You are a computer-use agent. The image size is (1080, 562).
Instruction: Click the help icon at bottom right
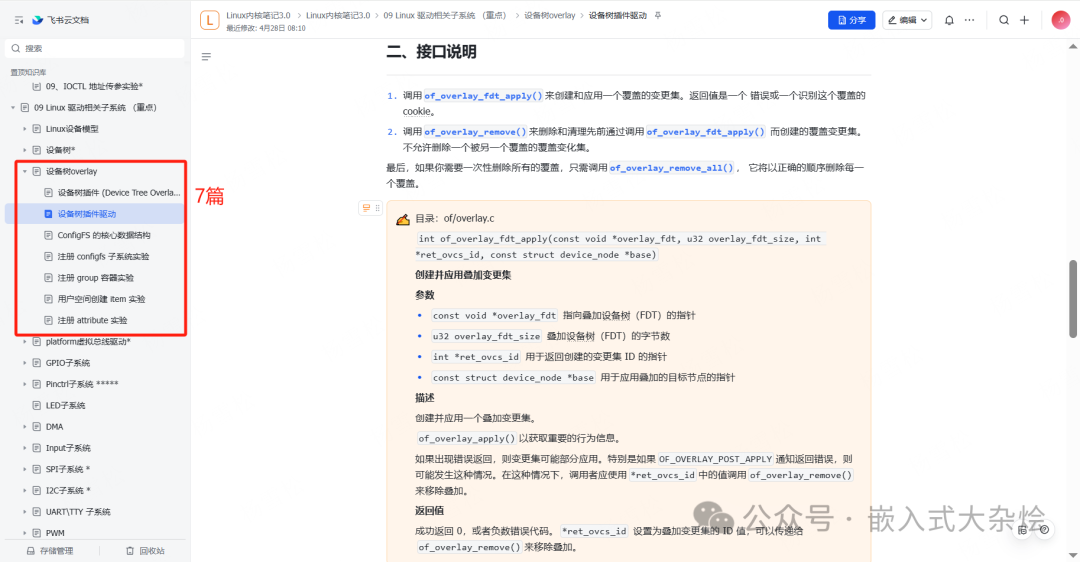coord(1045,530)
